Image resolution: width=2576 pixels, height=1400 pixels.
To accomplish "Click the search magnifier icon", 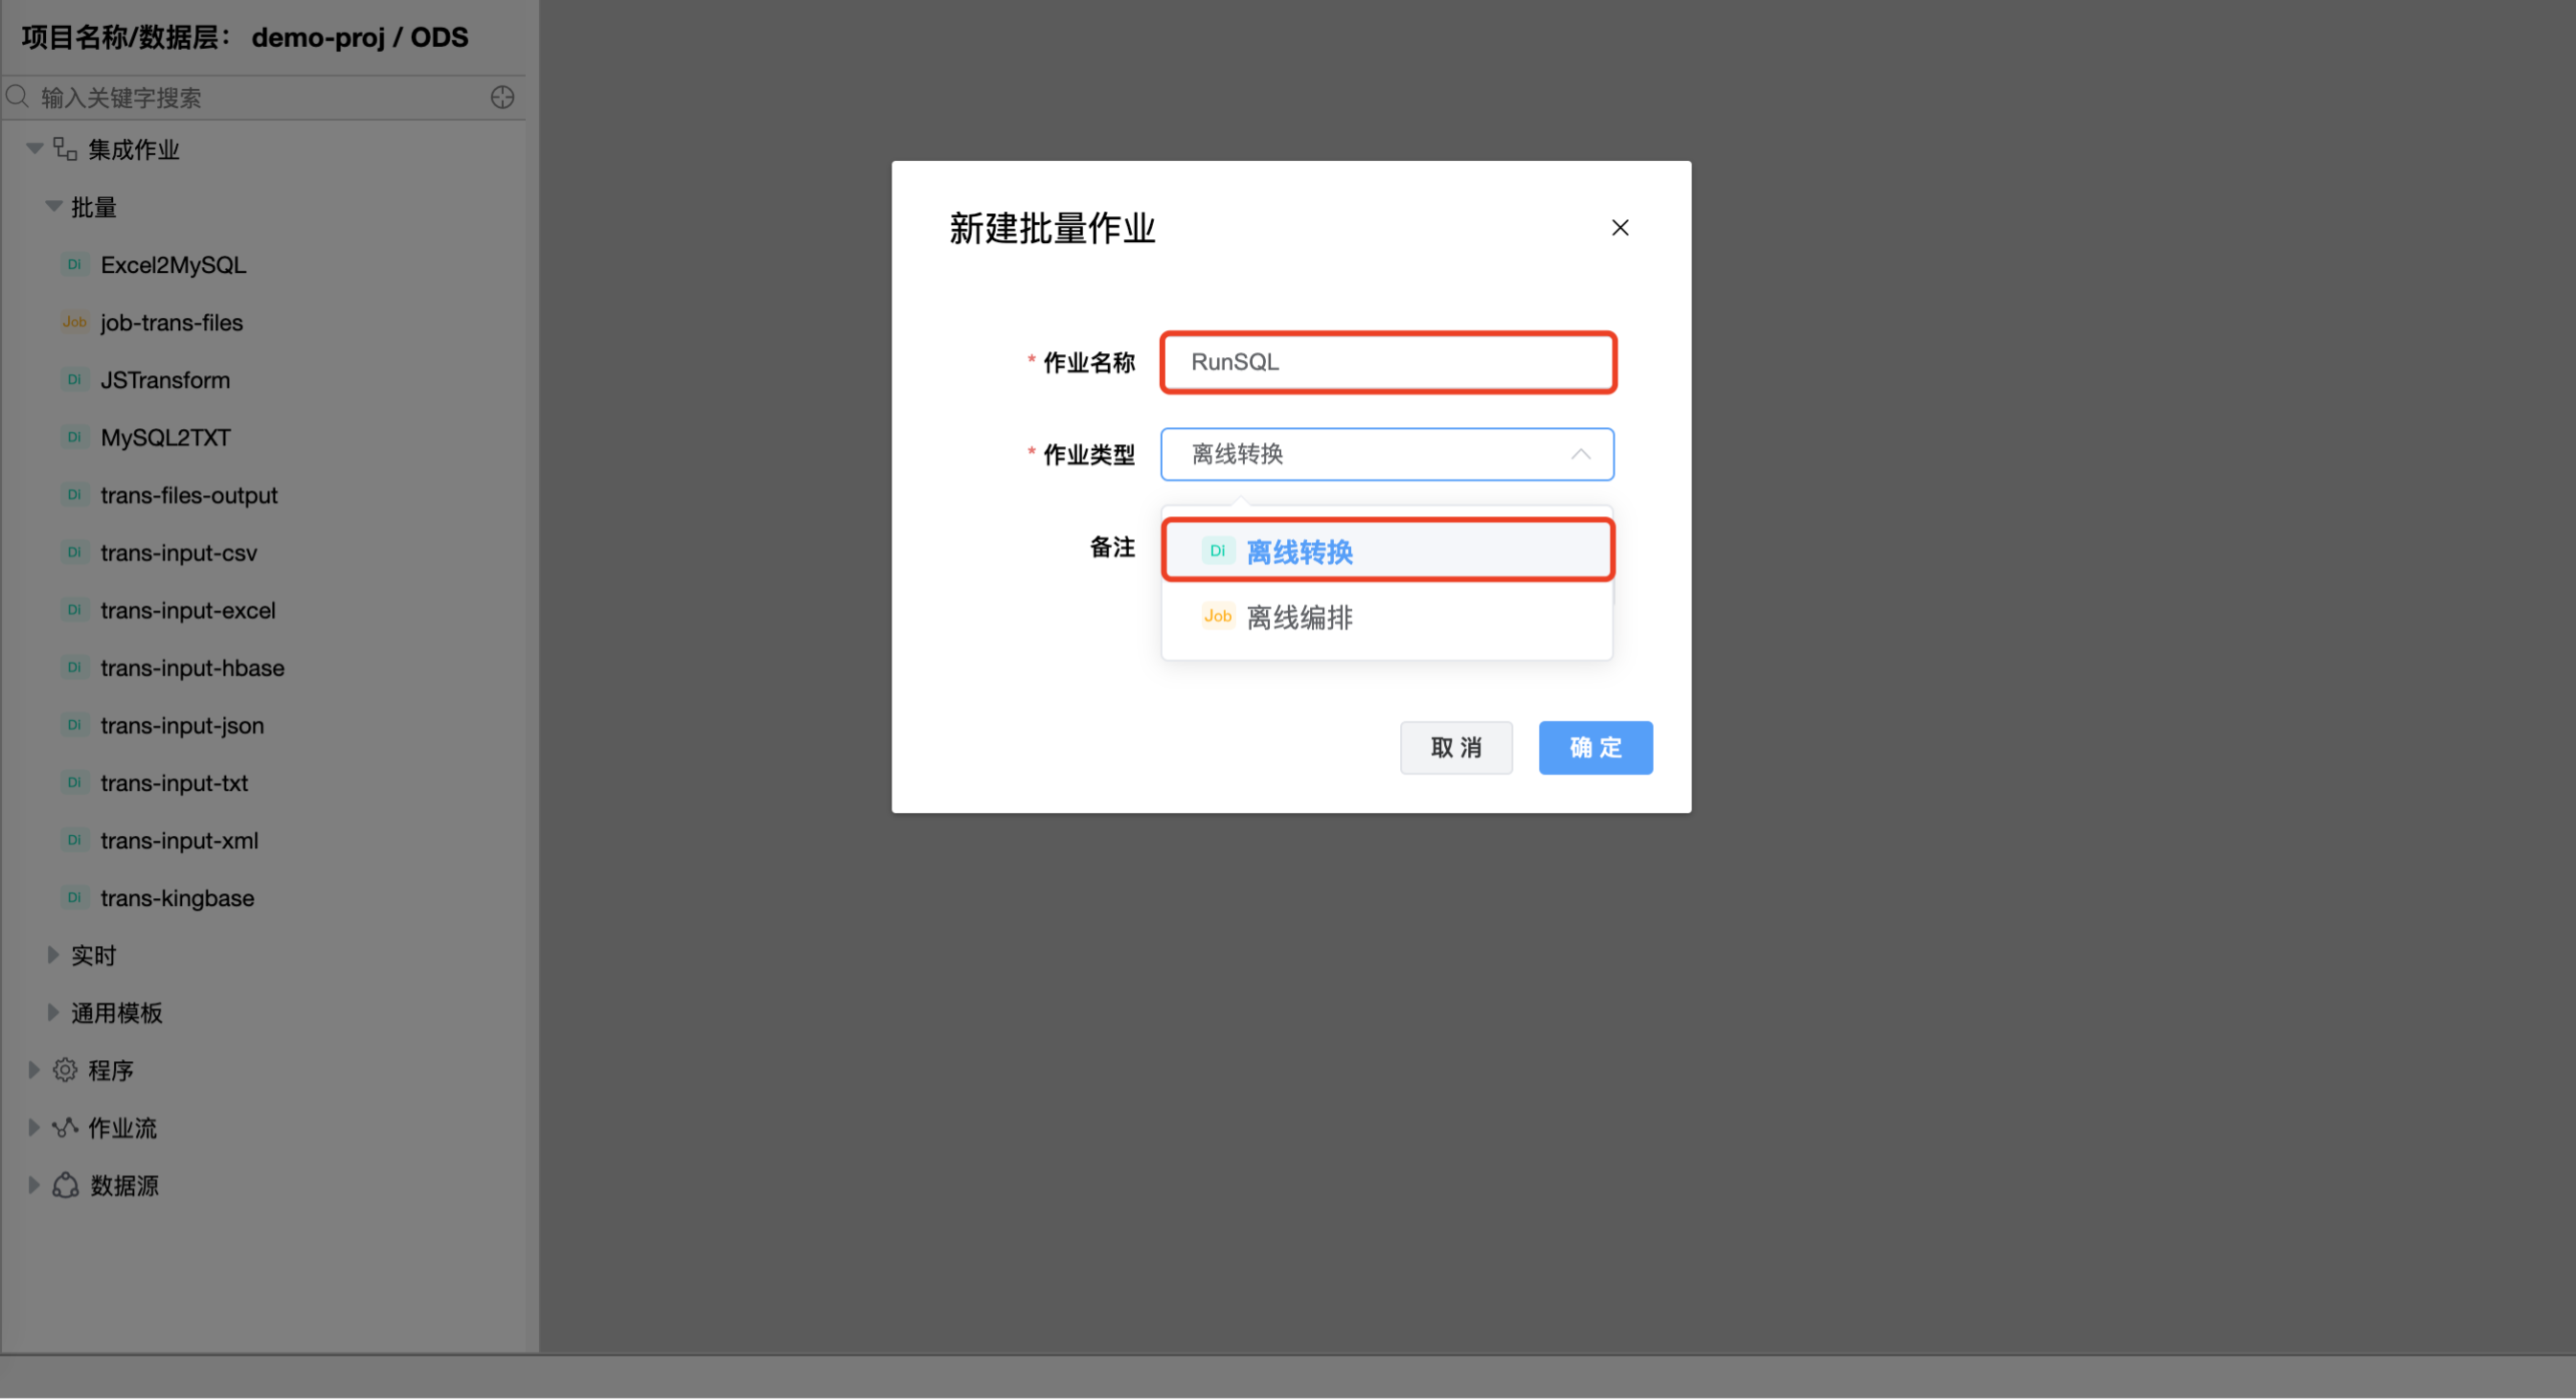I will 16,97.
